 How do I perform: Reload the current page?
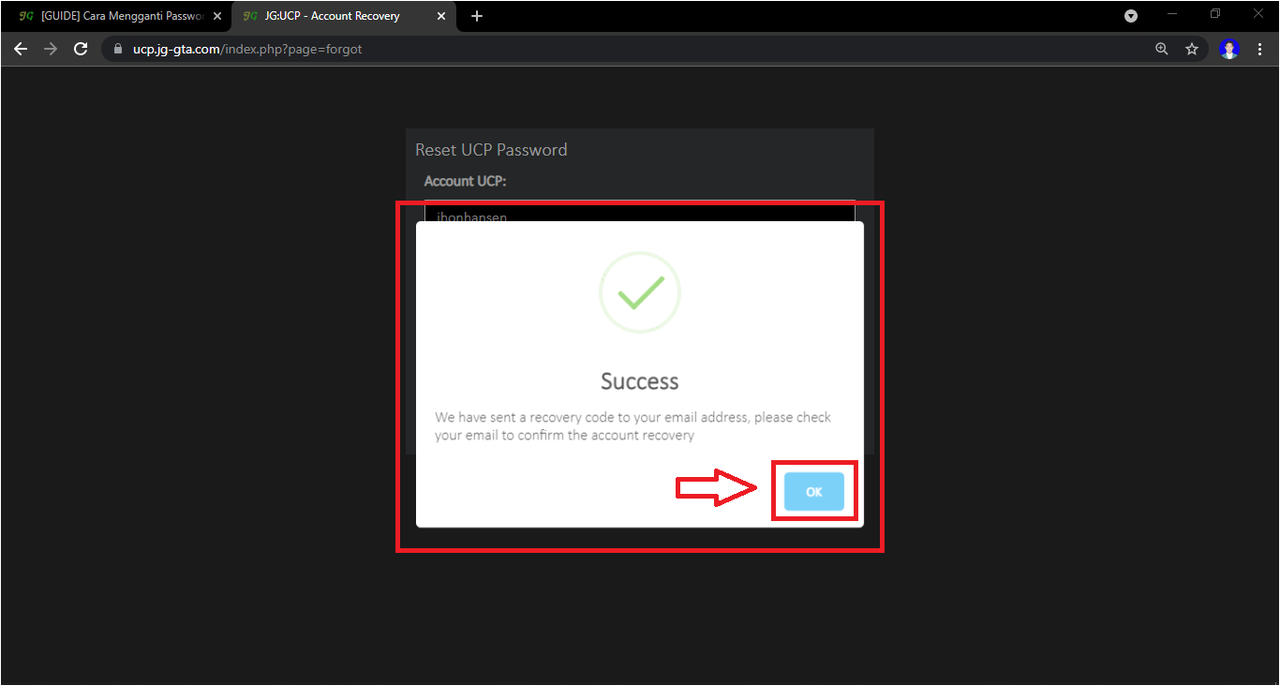(x=81, y=48)
